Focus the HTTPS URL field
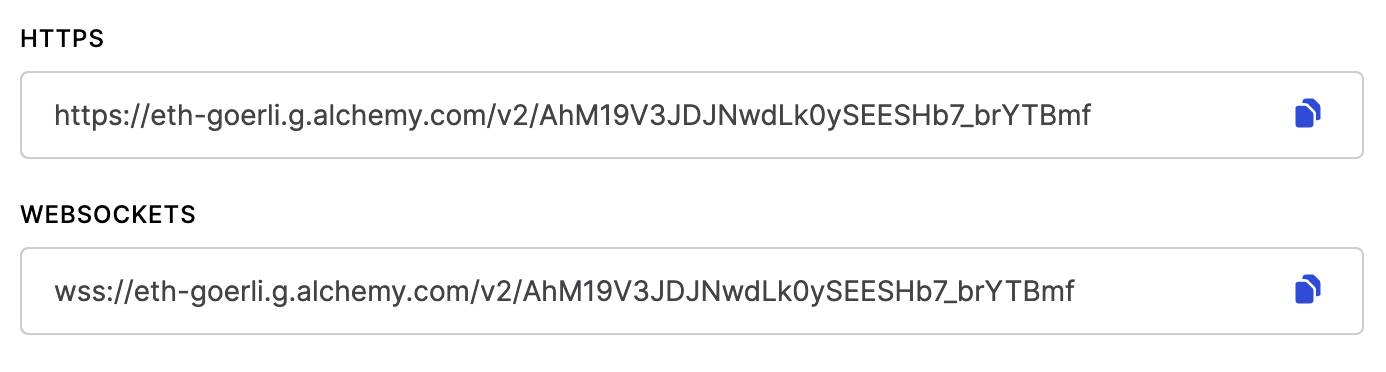 pos(692,115)
